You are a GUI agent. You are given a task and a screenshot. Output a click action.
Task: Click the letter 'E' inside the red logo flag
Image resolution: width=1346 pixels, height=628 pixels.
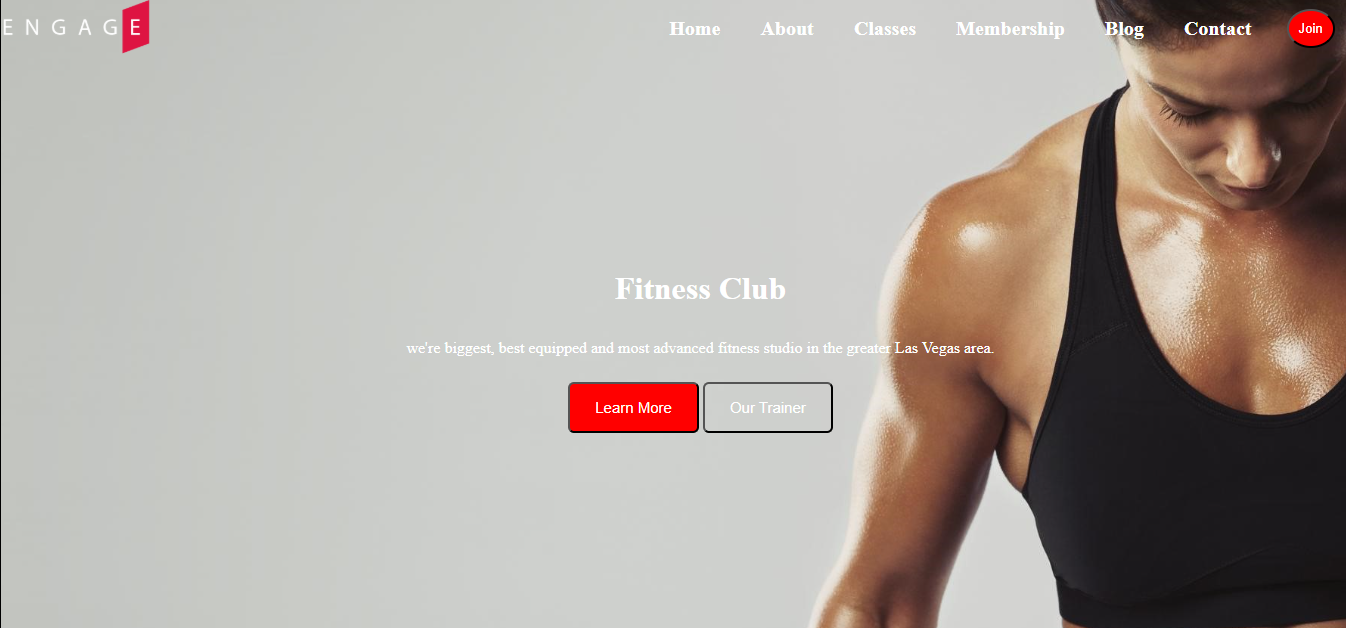(136, 28)
